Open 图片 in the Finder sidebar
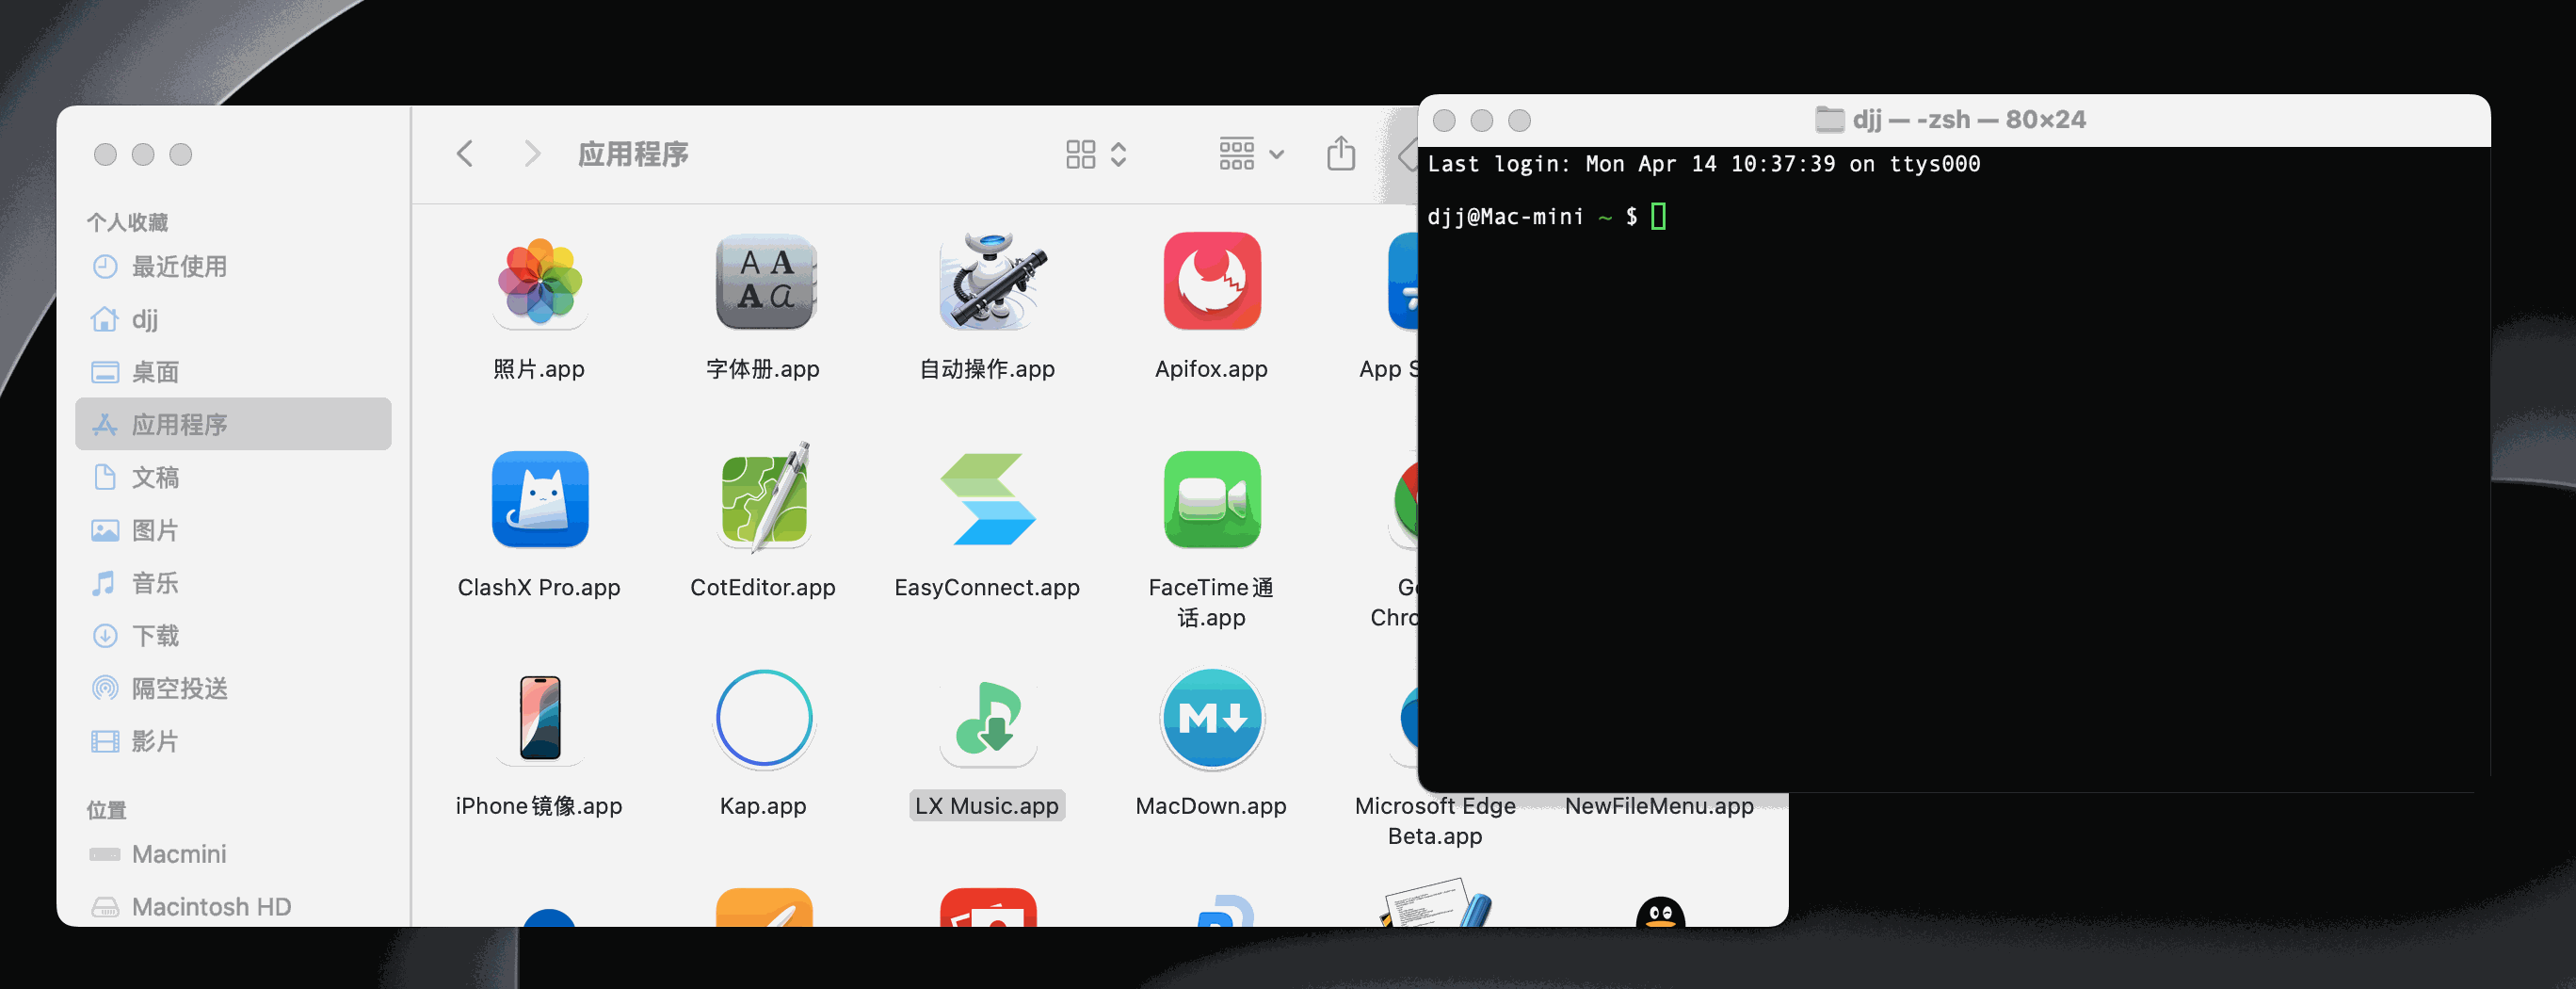The width and height of the screenshot is (2576, 989). tap(233, 530)
